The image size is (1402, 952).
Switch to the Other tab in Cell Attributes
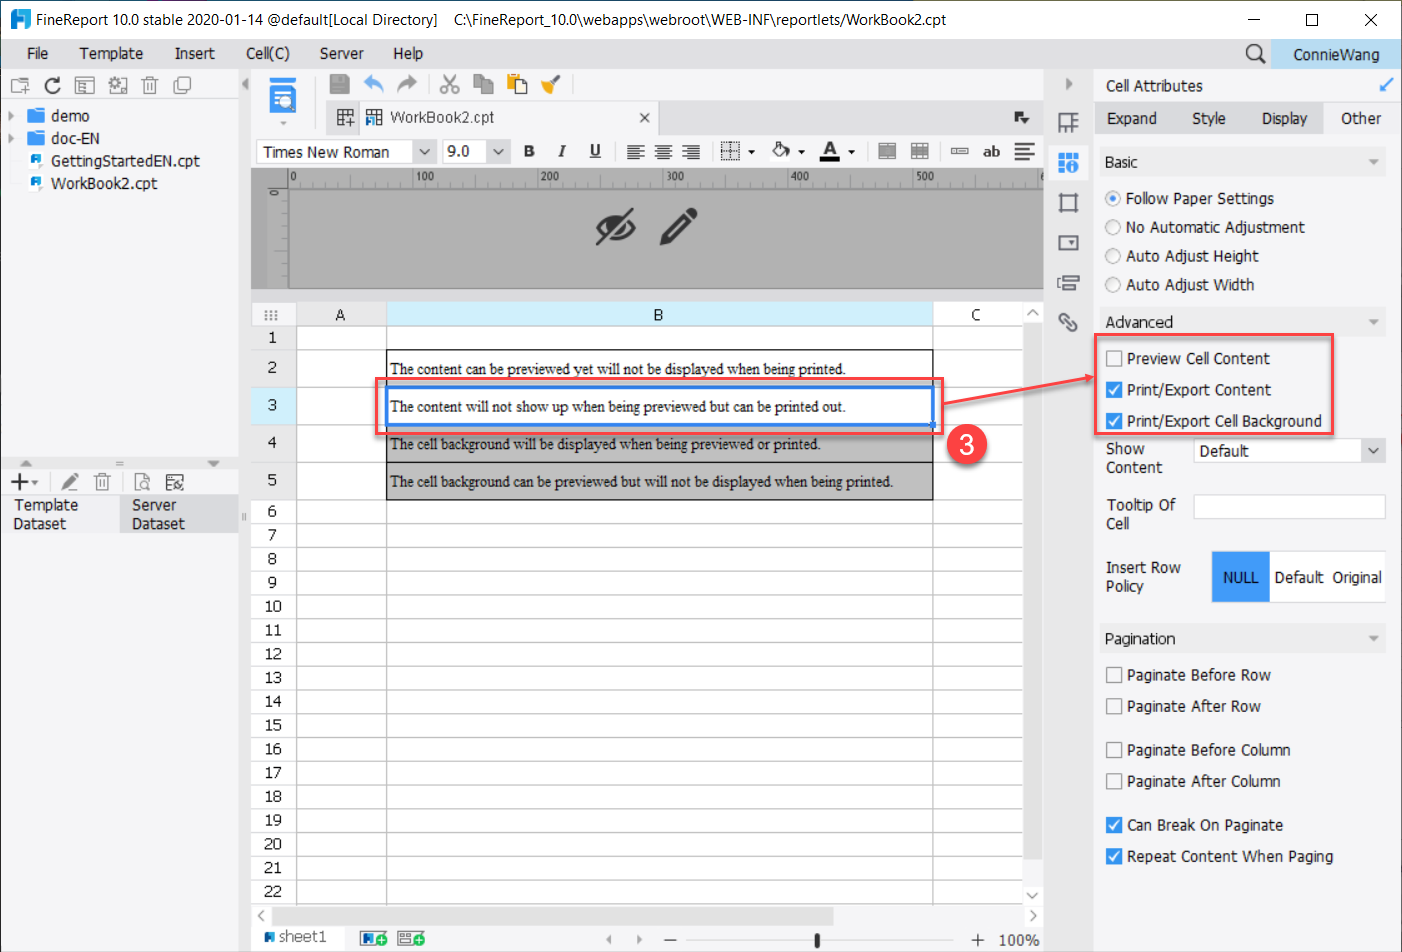[x=1361, y=117]
